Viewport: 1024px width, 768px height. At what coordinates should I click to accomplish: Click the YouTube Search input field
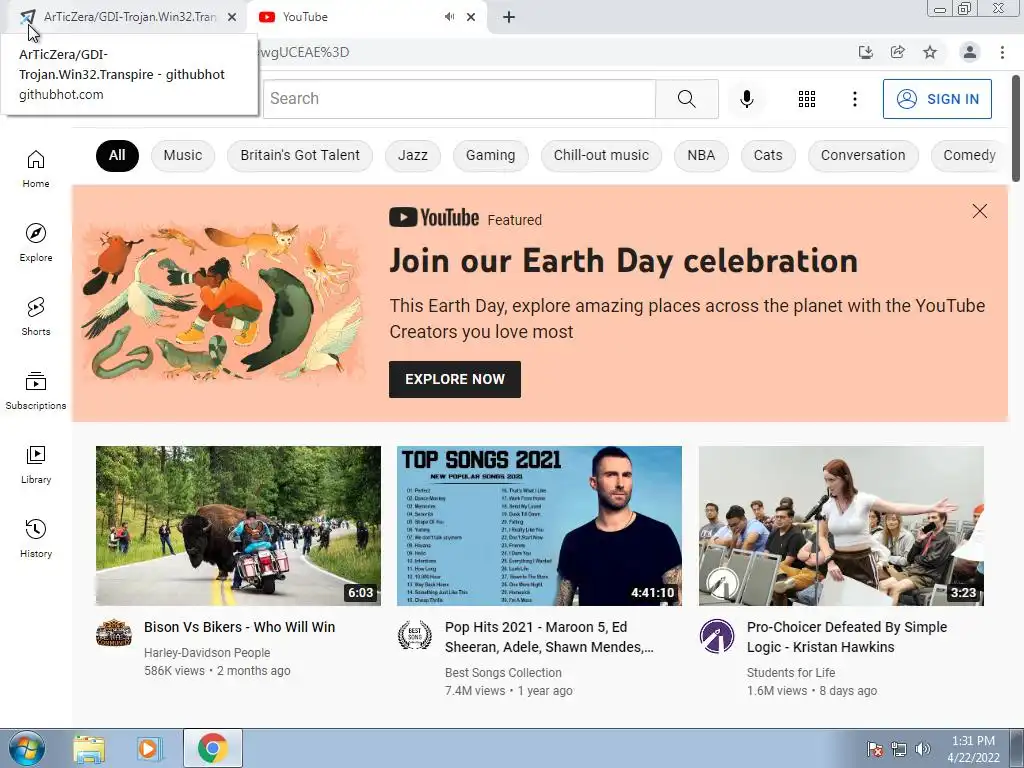459,99
